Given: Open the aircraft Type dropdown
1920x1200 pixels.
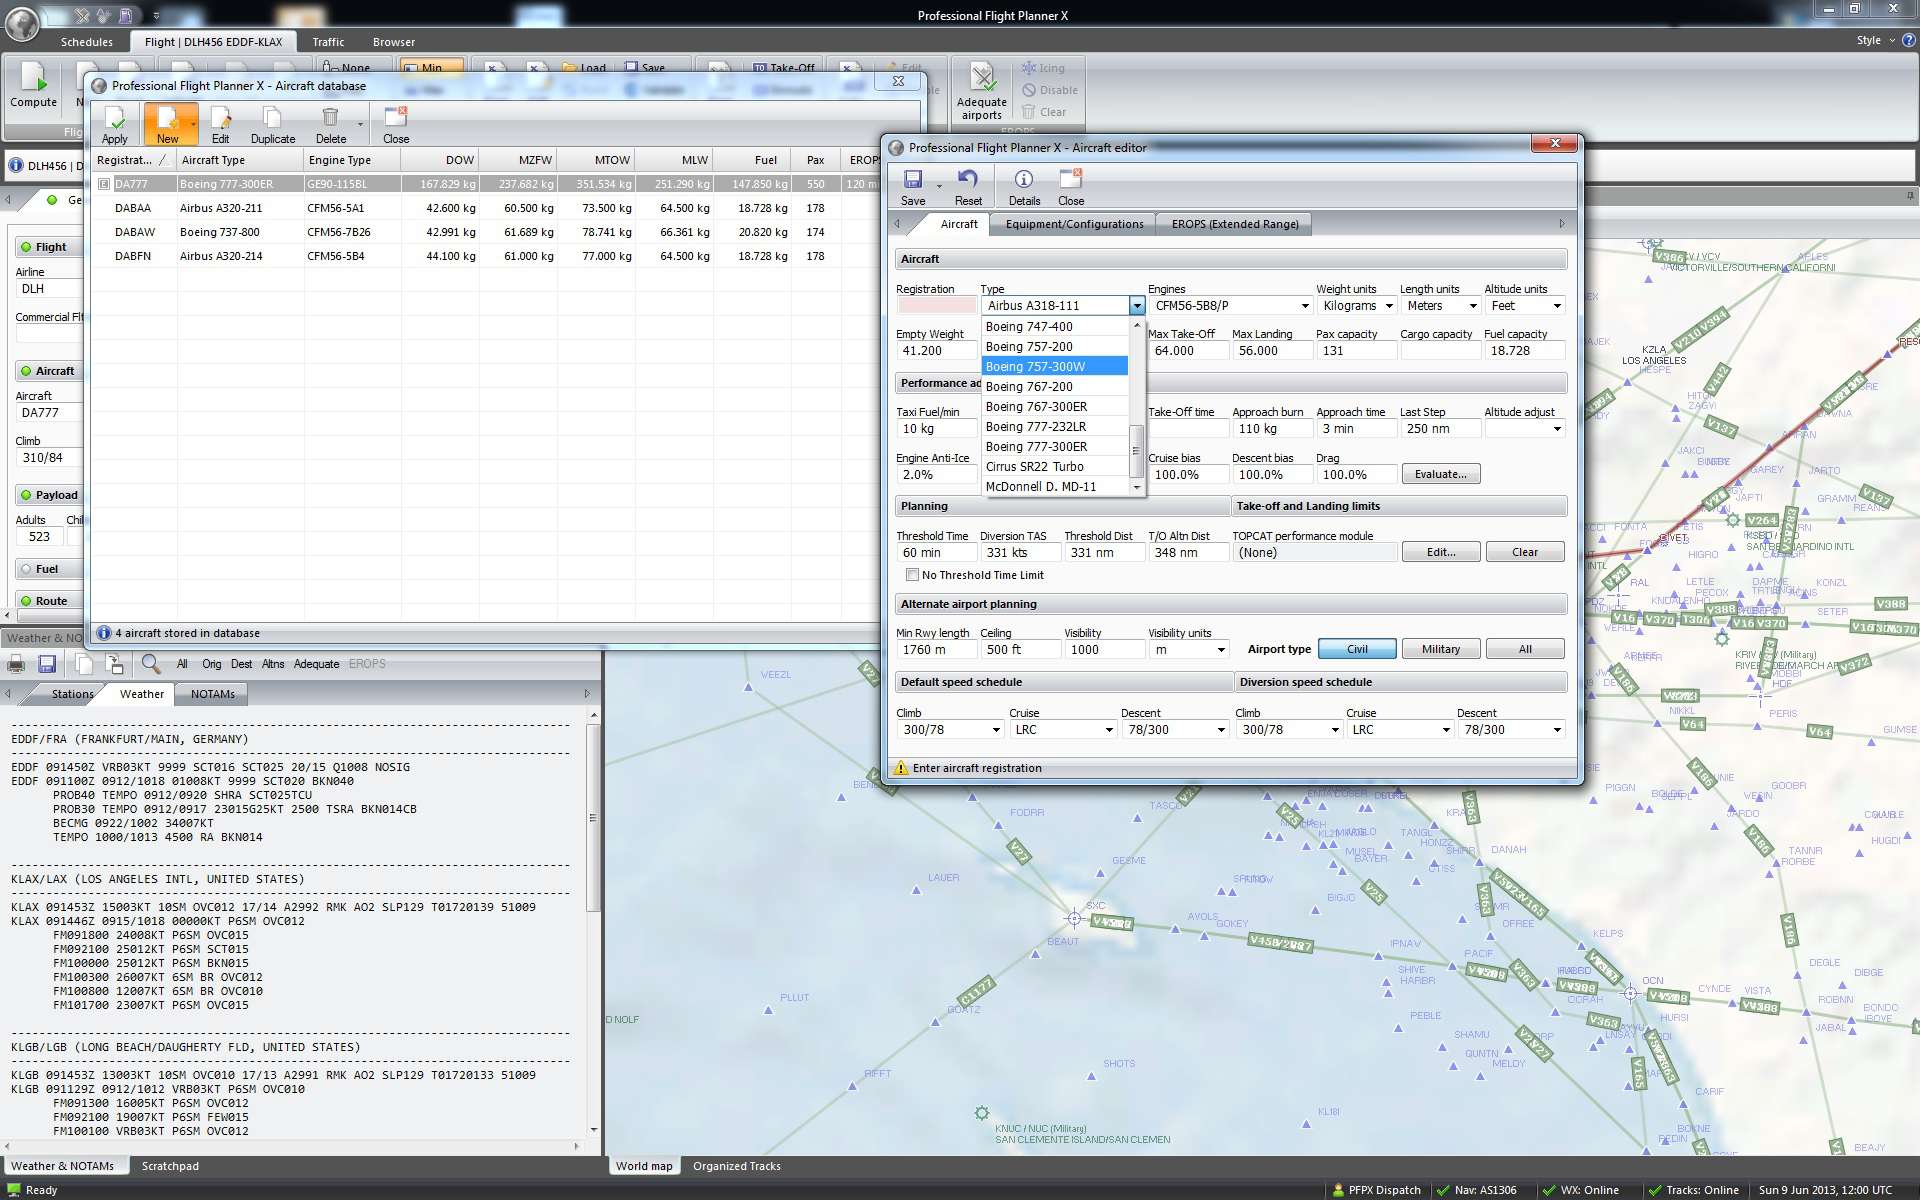Looking at the screenshot, I should 1137,305.
